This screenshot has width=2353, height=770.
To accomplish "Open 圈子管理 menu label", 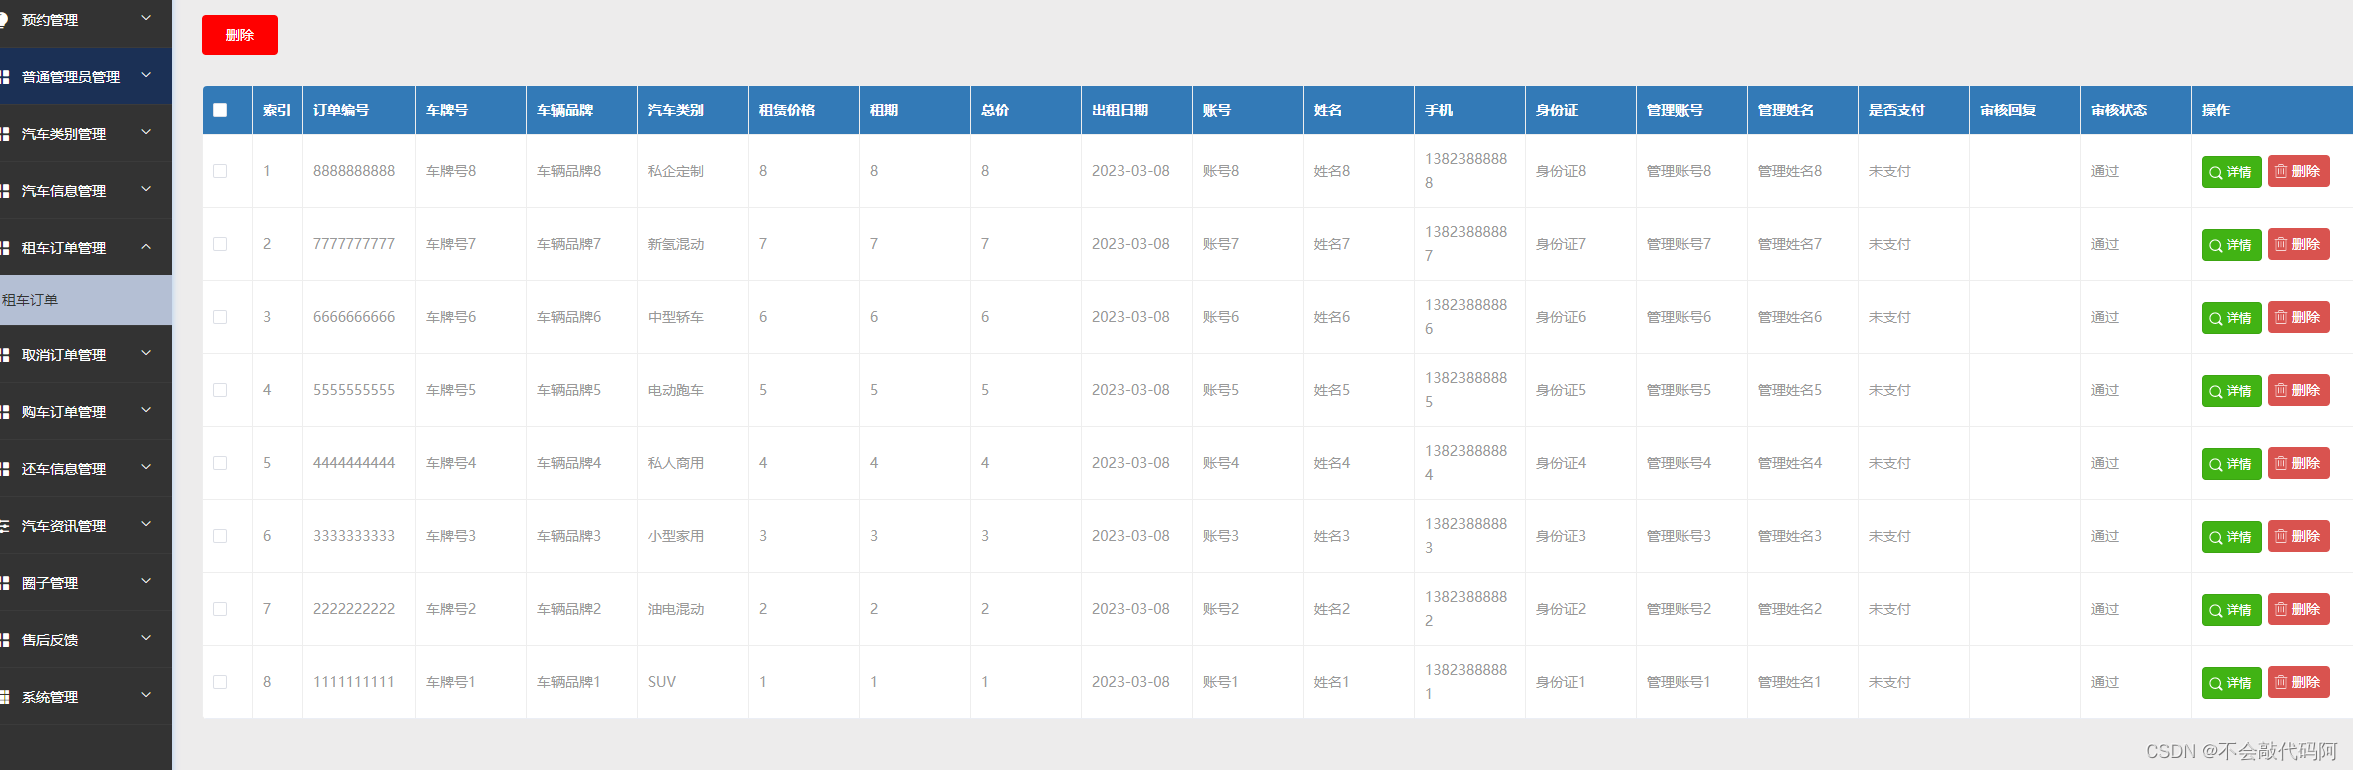I will tap(50, 583).
